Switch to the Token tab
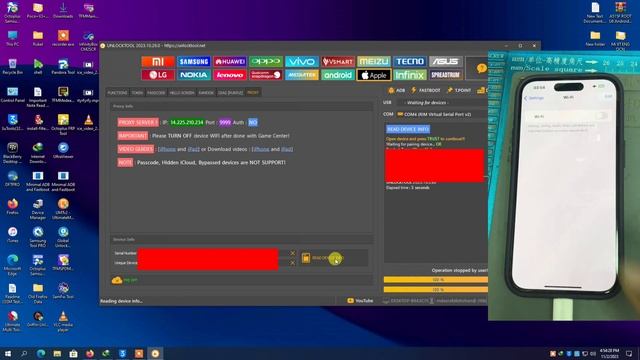This screenshot has width=640, height=360. [137, 93]
